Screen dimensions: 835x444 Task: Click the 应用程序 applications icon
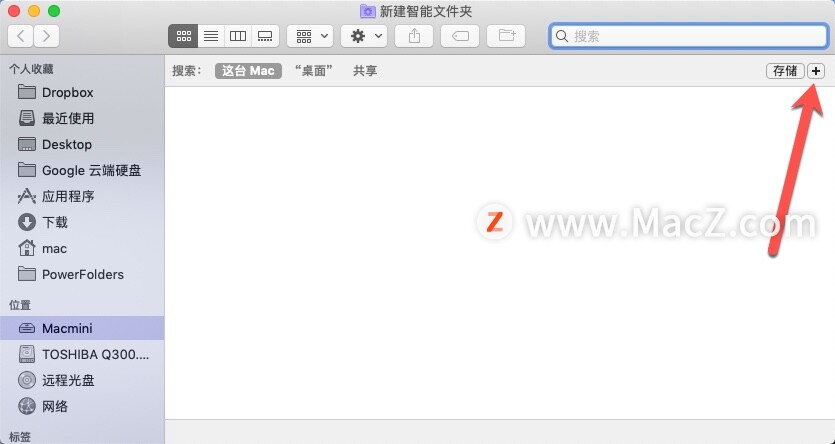[x=27, y=196]
